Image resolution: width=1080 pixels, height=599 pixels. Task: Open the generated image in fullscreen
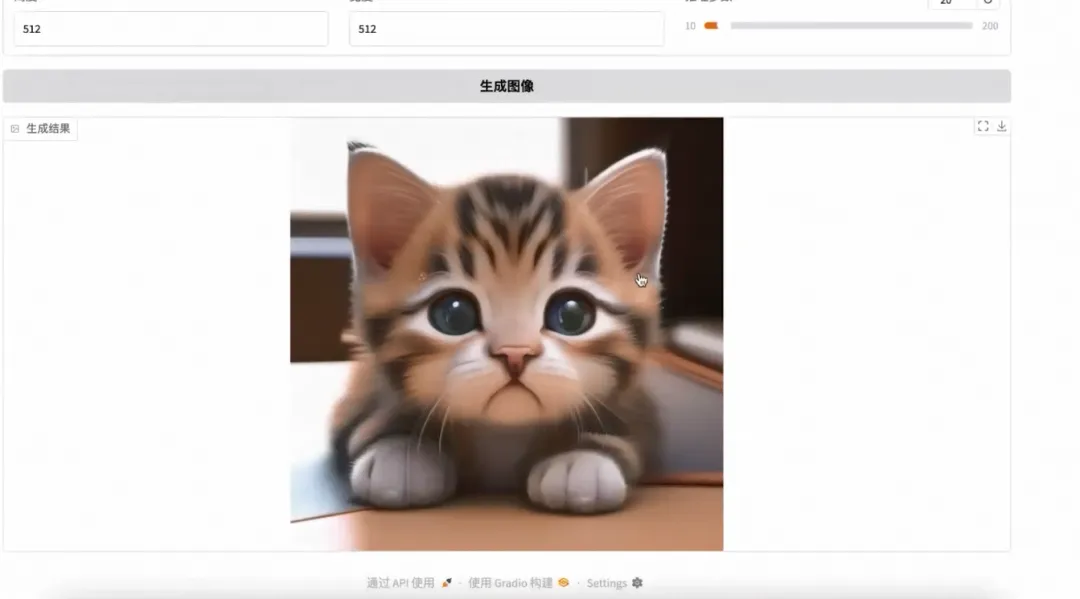pyautogui.click(x=983, y=126)
